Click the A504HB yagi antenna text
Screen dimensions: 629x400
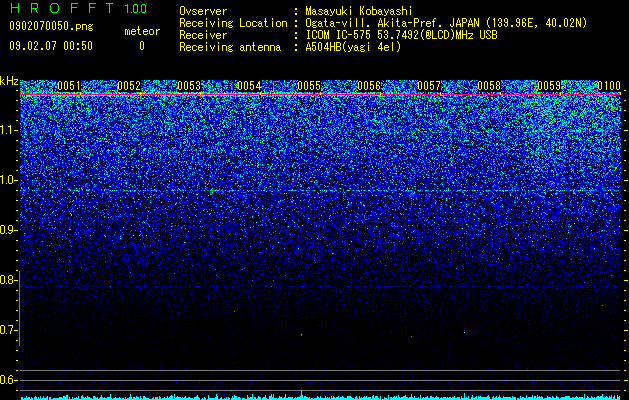[x=353, y=47]
